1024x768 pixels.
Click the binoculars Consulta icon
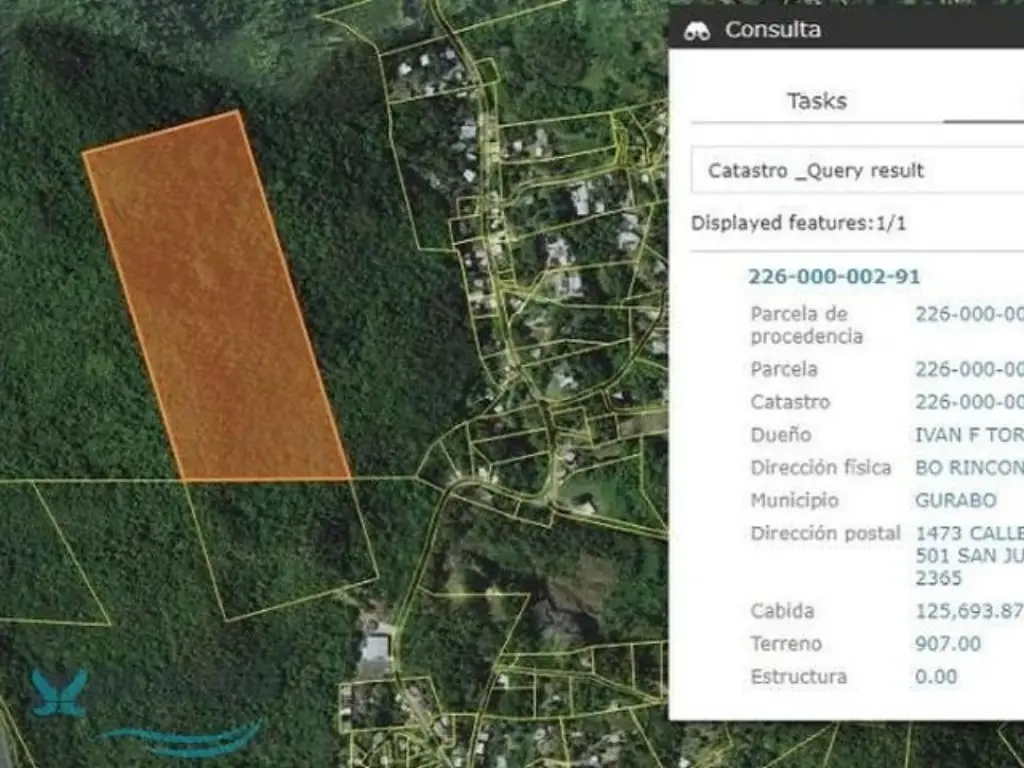coord(697,30)
